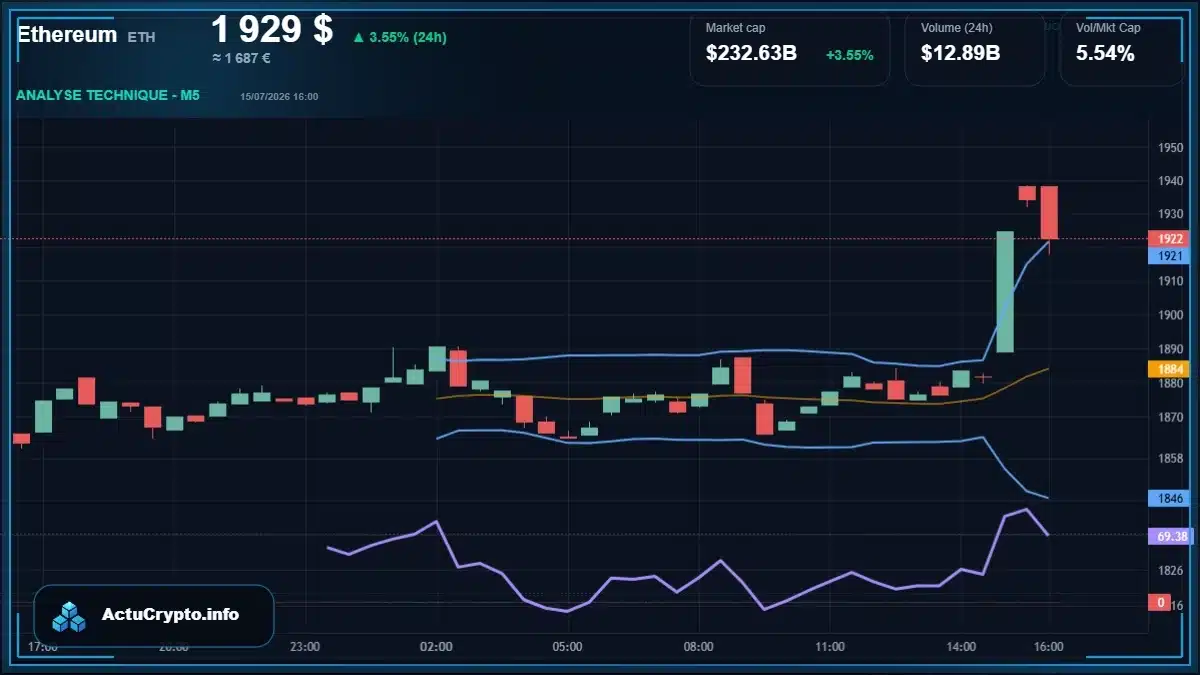Click the 1900 price axis label
The height and width of the screenshot is (675, 1200).
pyautogui.click(x=1171, y=316)
